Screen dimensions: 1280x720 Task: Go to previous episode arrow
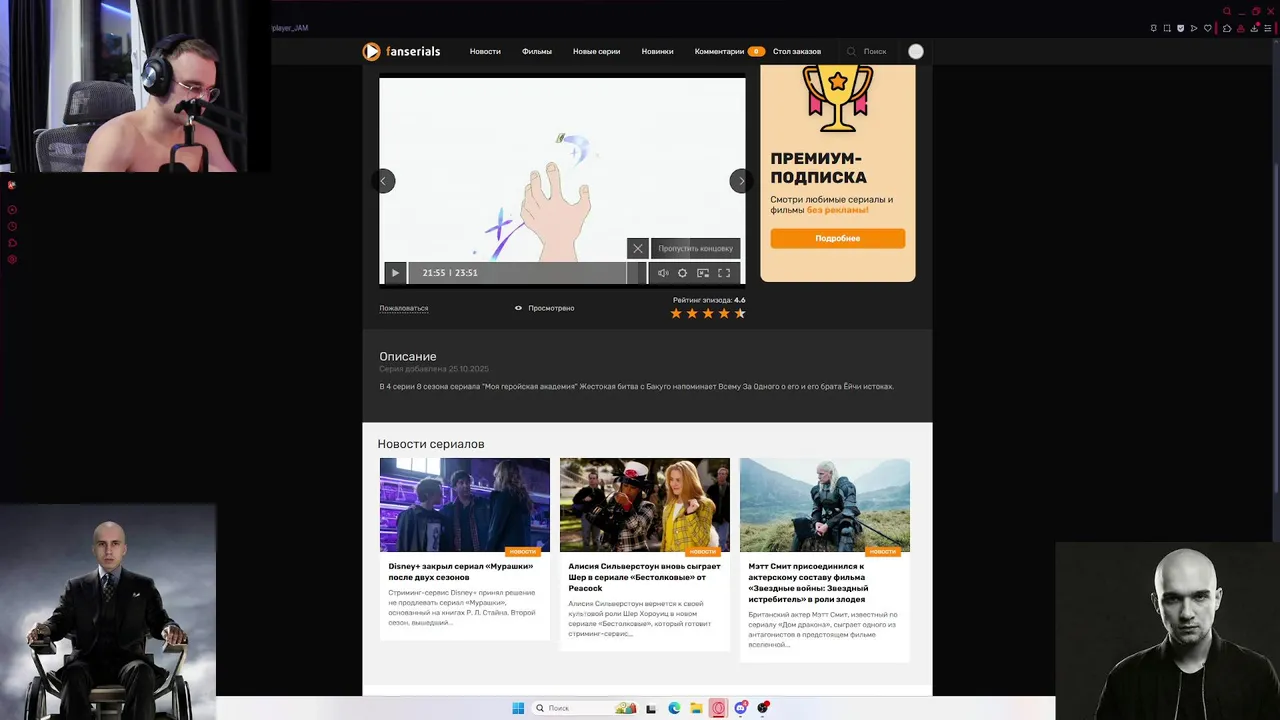point(383,181)
